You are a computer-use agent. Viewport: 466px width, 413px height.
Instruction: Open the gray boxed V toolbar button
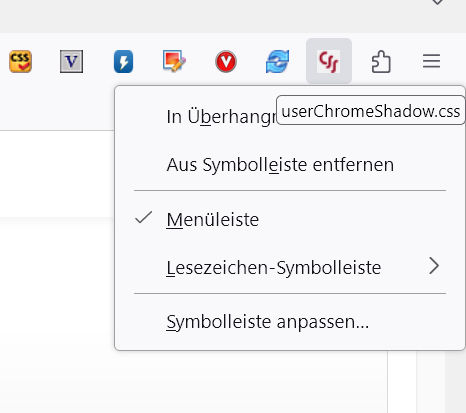click(x=71, y=61)
